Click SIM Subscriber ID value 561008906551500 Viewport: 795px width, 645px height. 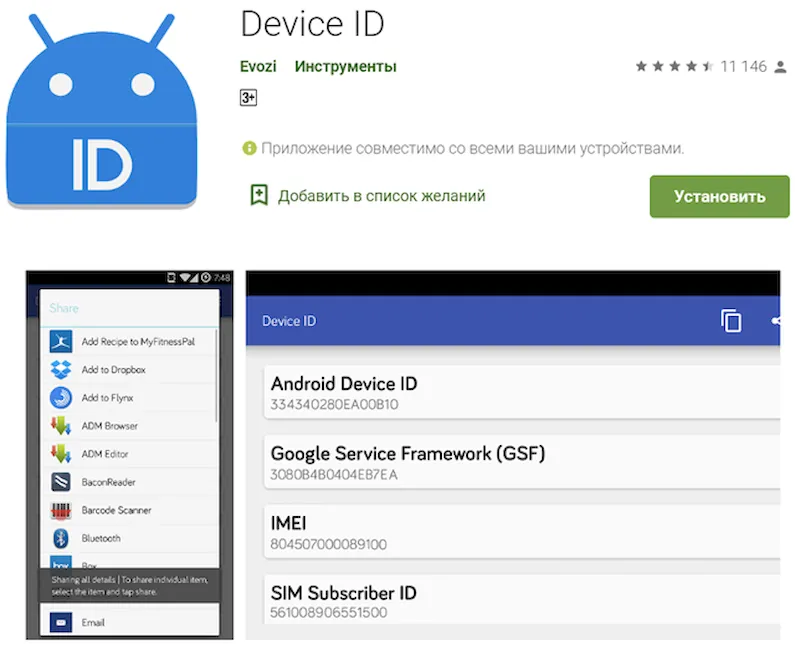click(x=329, y=613)
